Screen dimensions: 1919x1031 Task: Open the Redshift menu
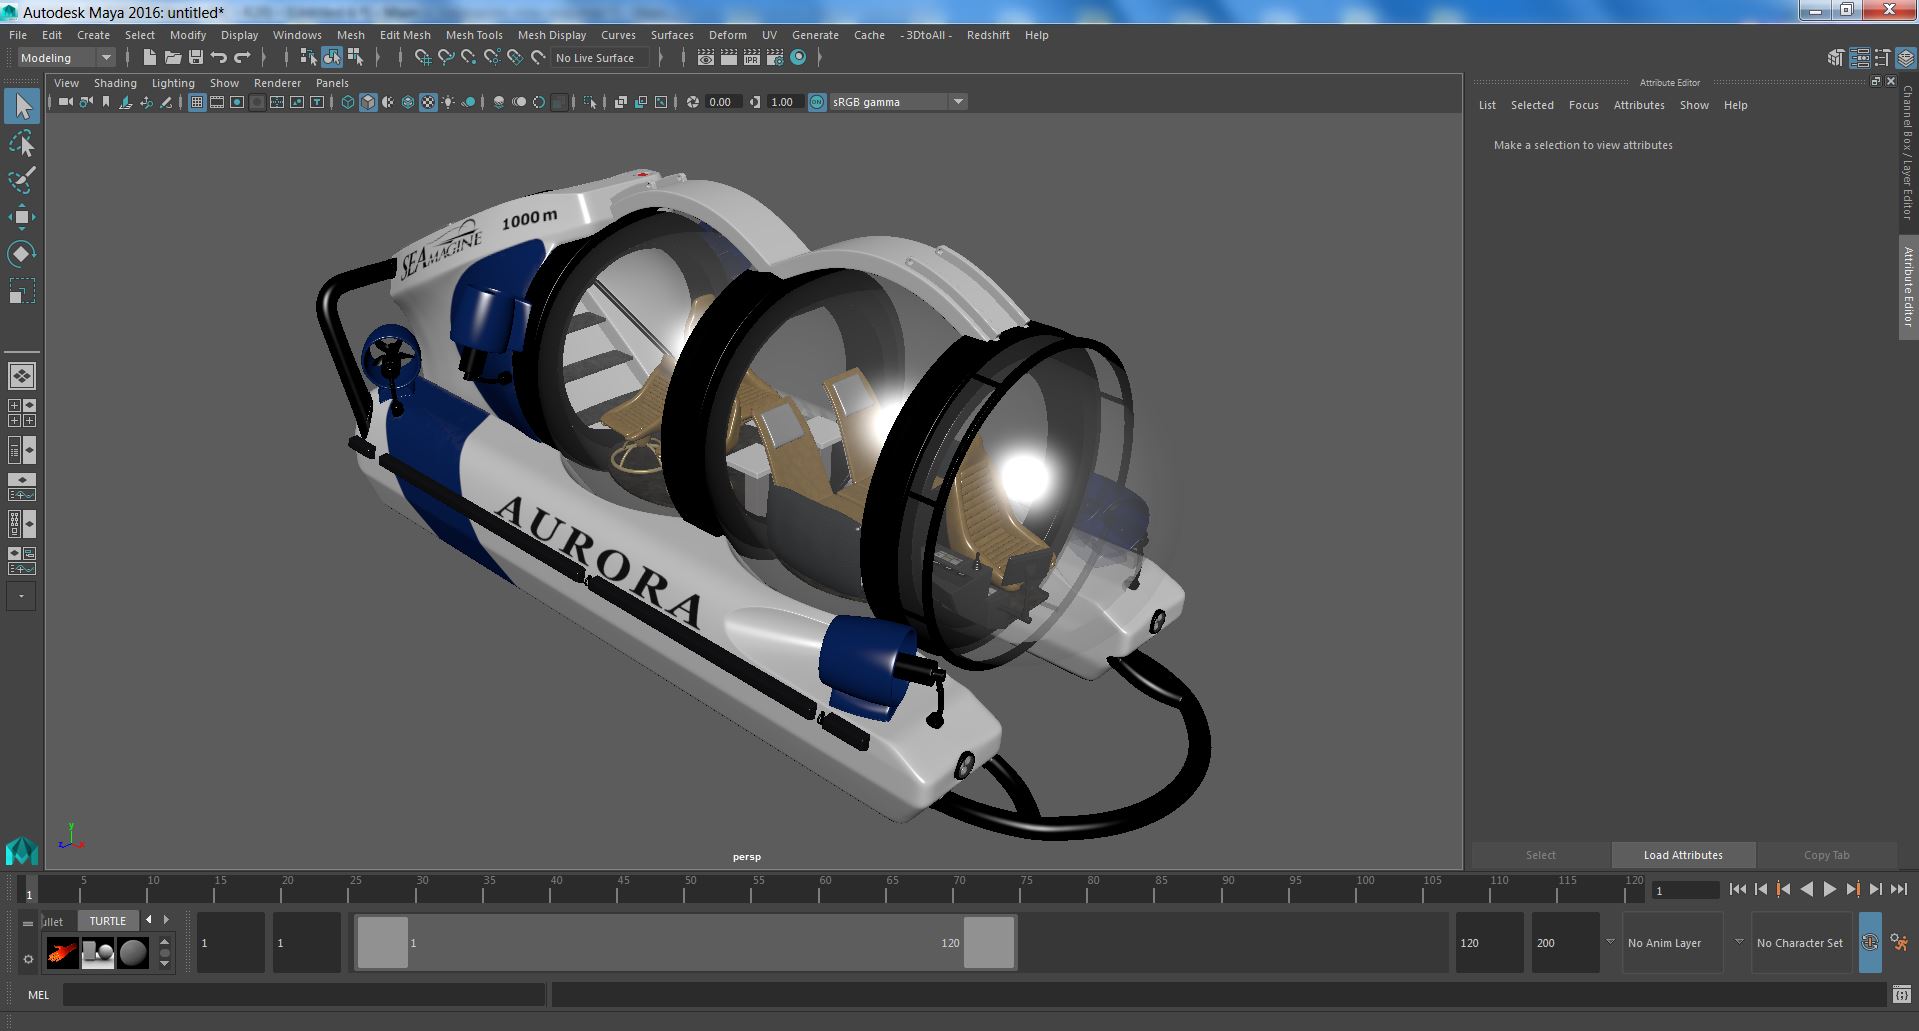tap(988, 35)
